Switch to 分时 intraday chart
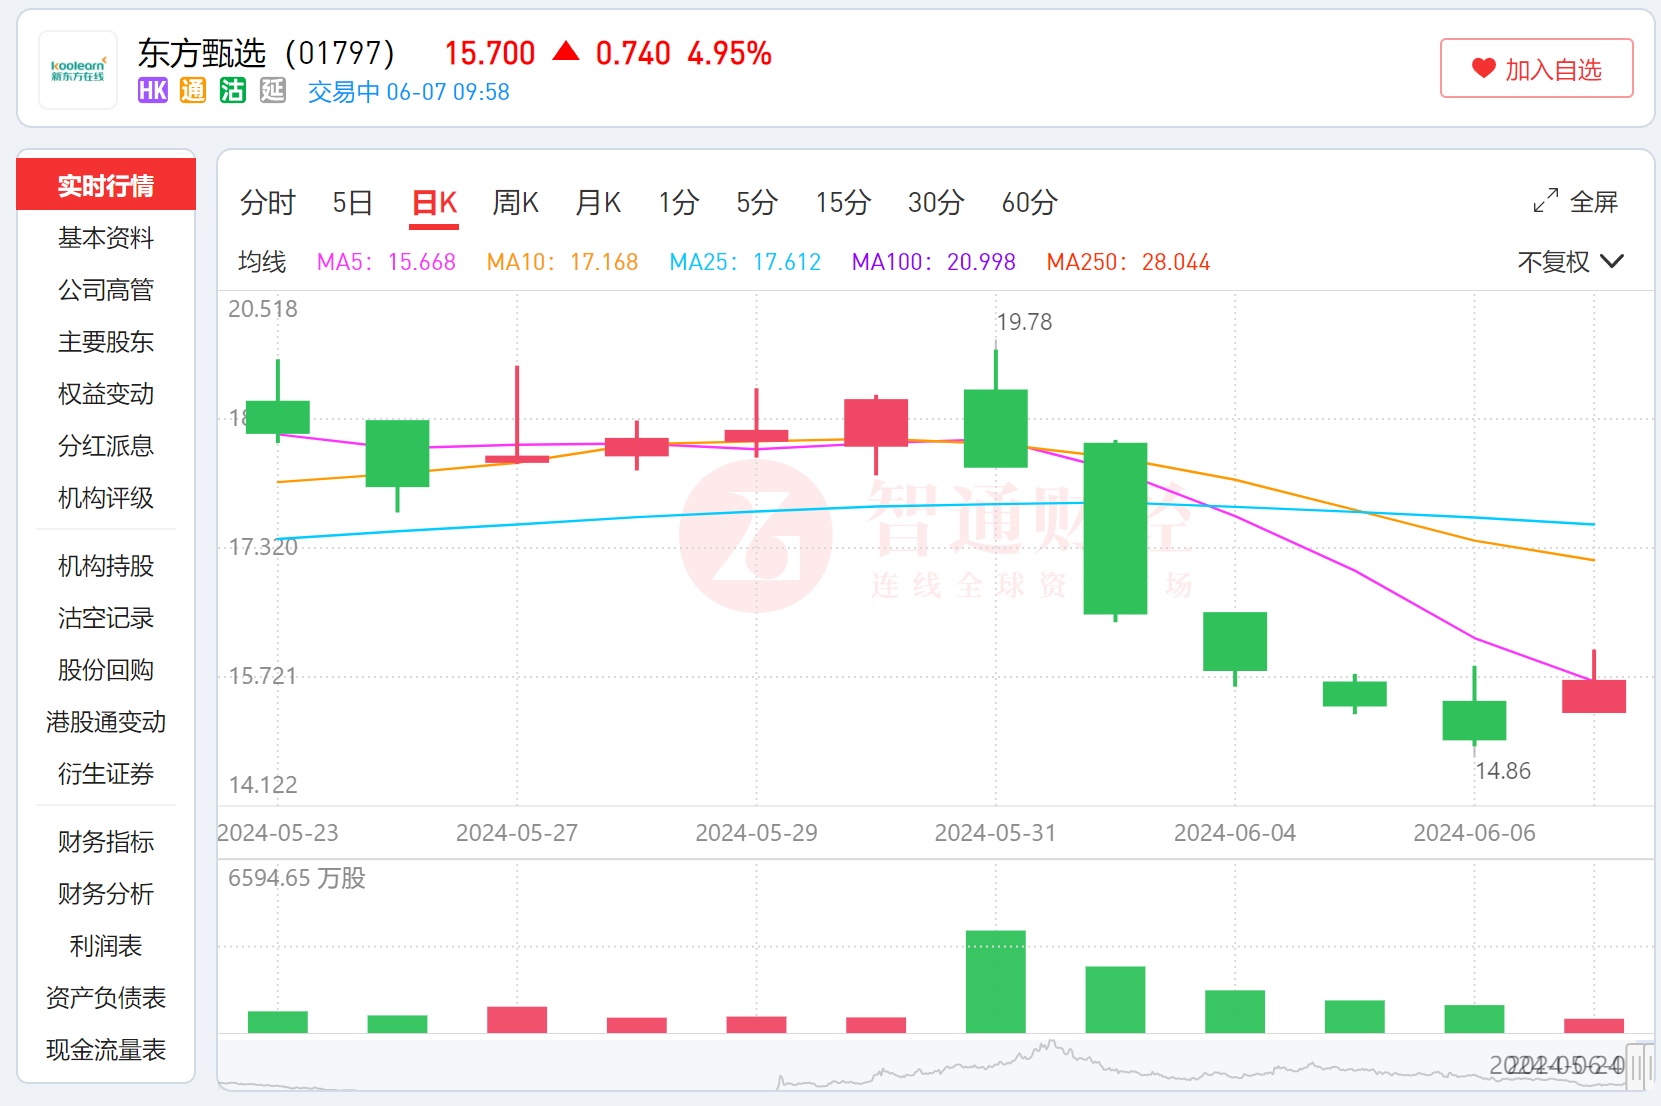Viewport: 1661px width, 1106px height. click(268, 203)
